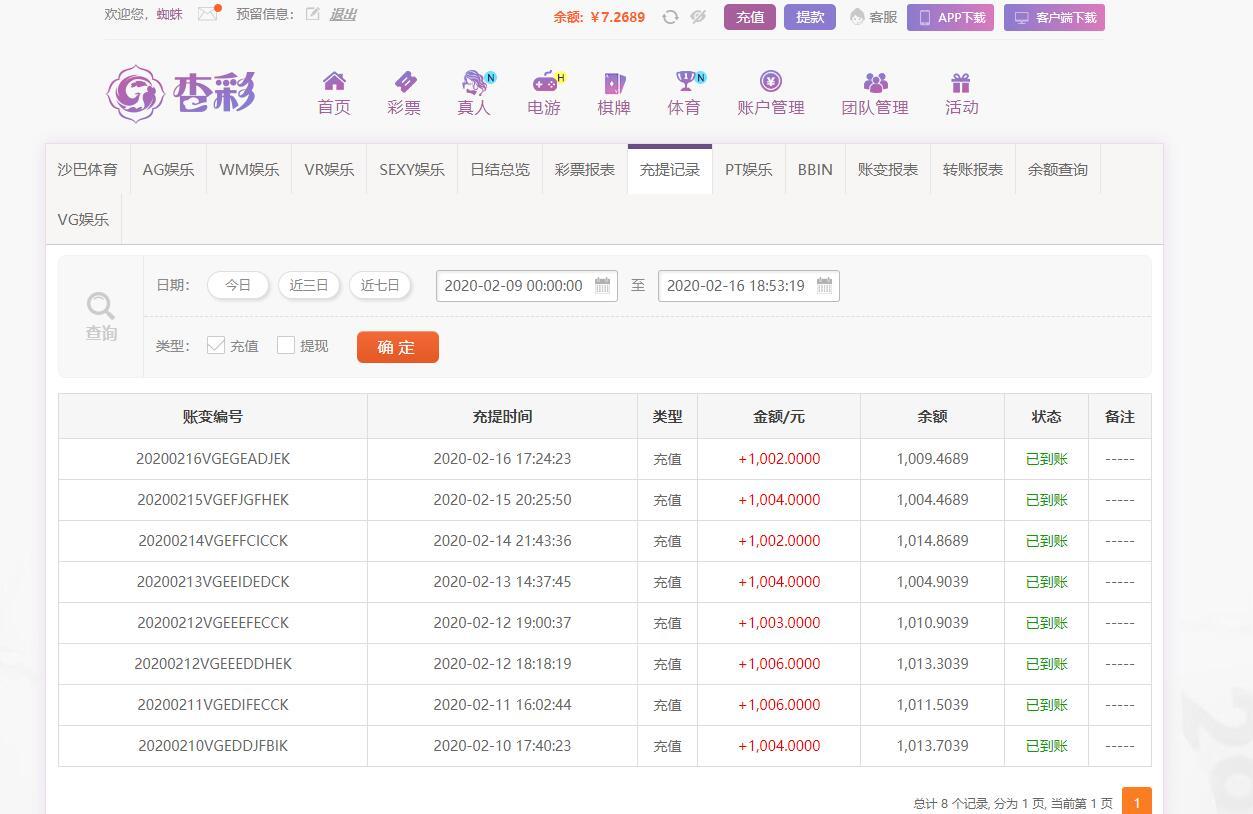1253x814 pixels.
Task: Open start date calendar picker icon
Action: click(603, 285)
